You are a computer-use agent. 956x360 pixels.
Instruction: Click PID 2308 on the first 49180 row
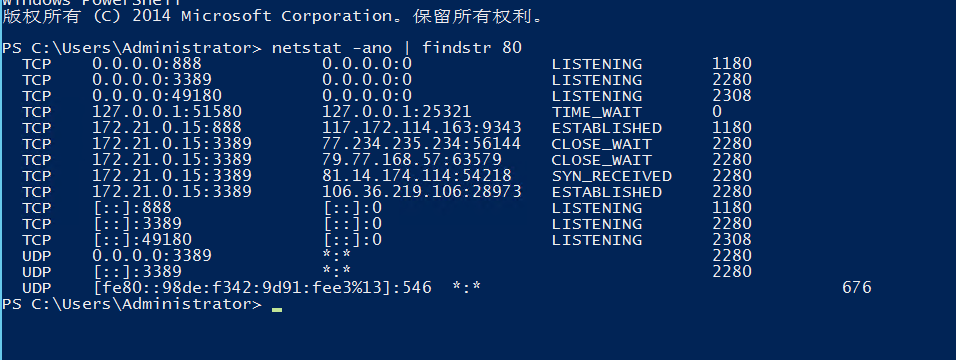point(732,96)
